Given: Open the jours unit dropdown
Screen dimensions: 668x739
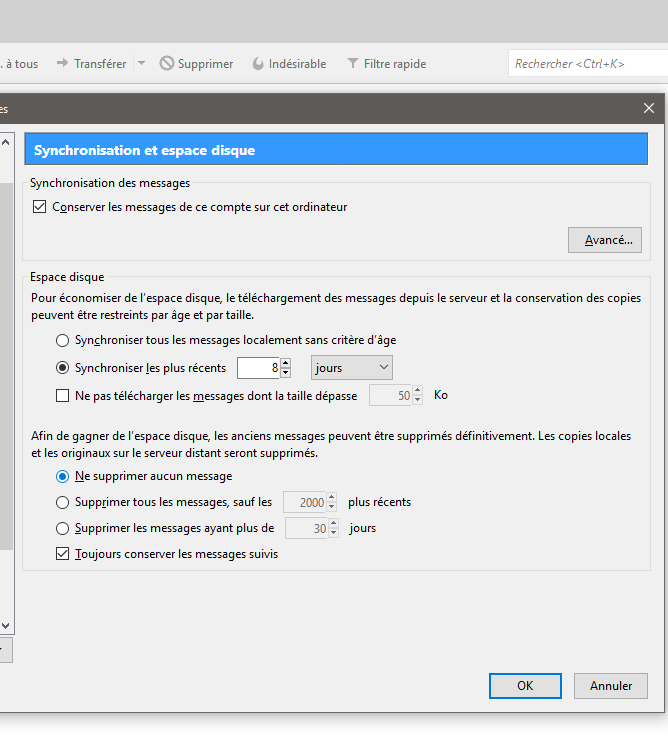Looking at the screenshot, I should [352, 368].
